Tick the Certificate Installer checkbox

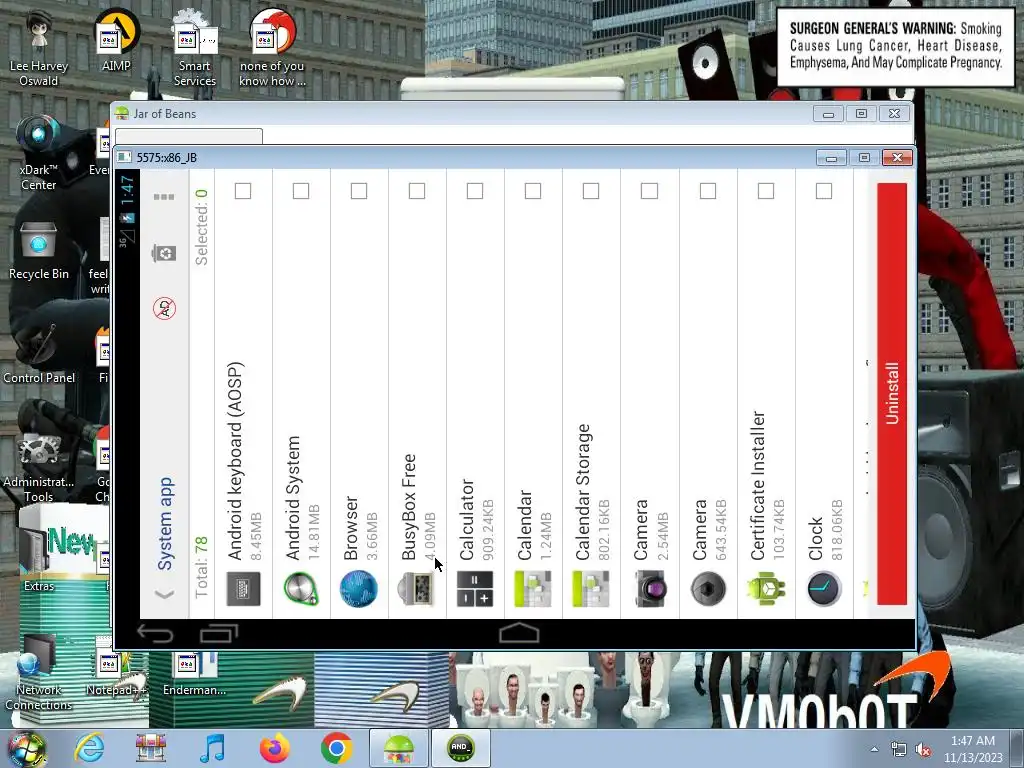pyautogui.click(x=766, y=191)
